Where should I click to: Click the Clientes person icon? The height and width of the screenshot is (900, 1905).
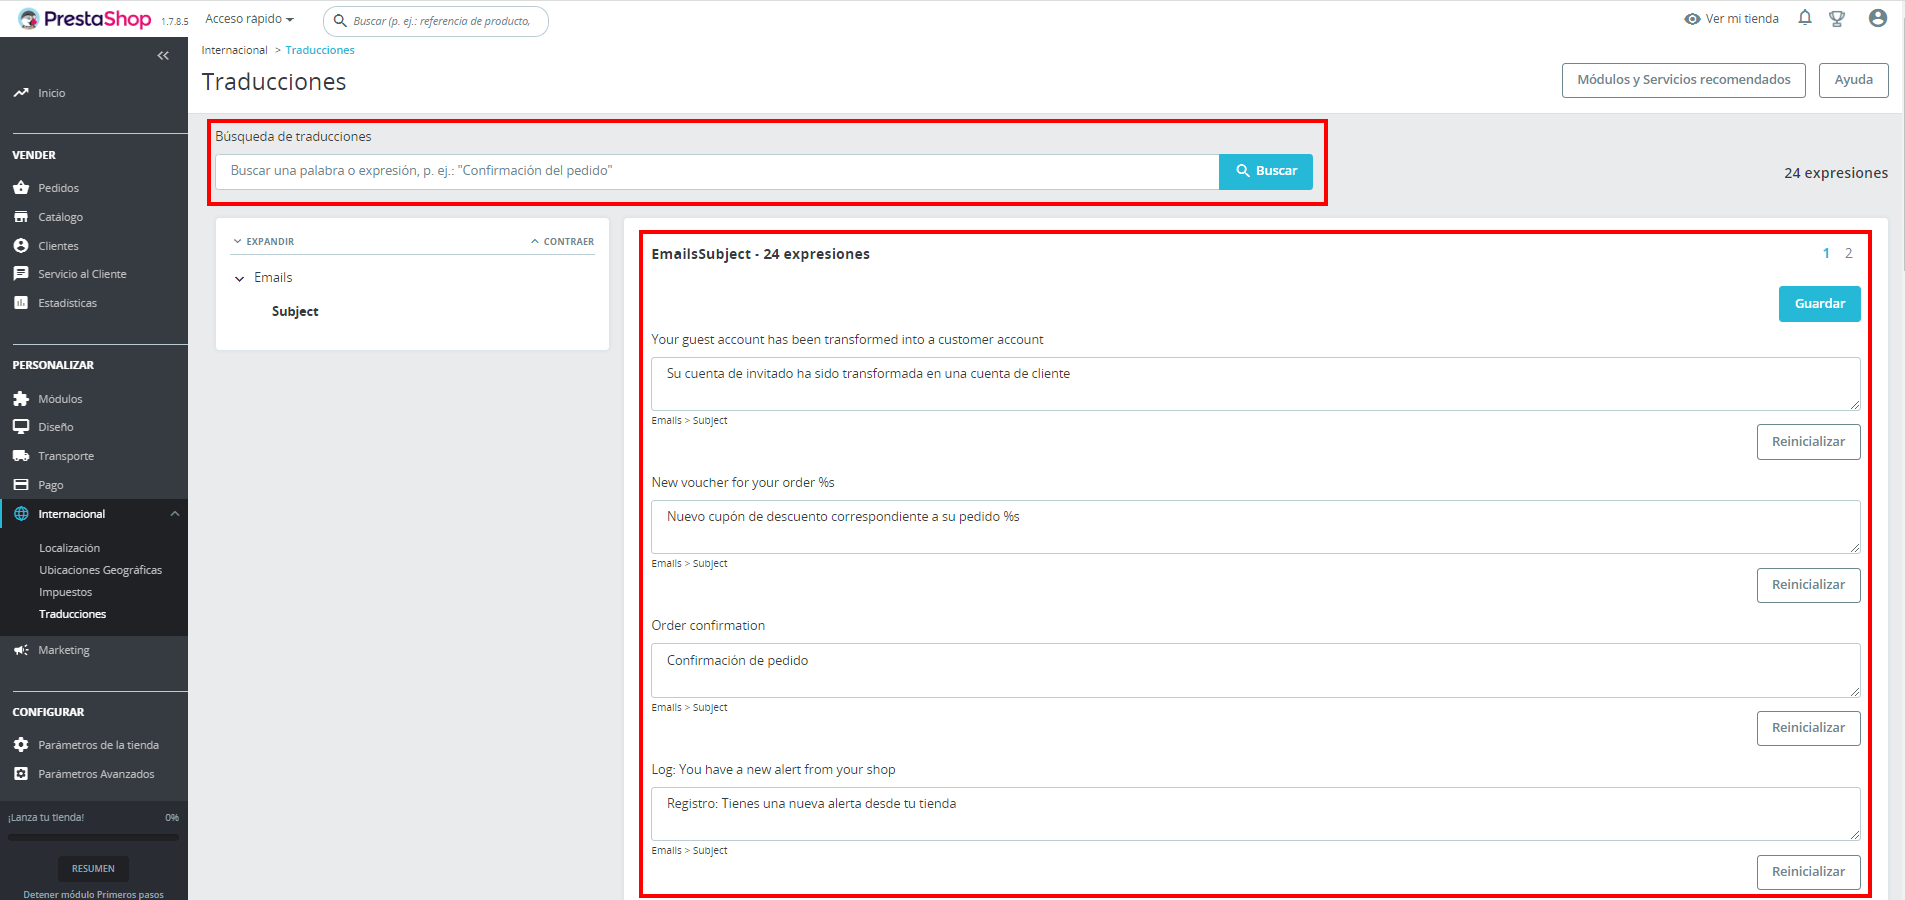[21, 246]
